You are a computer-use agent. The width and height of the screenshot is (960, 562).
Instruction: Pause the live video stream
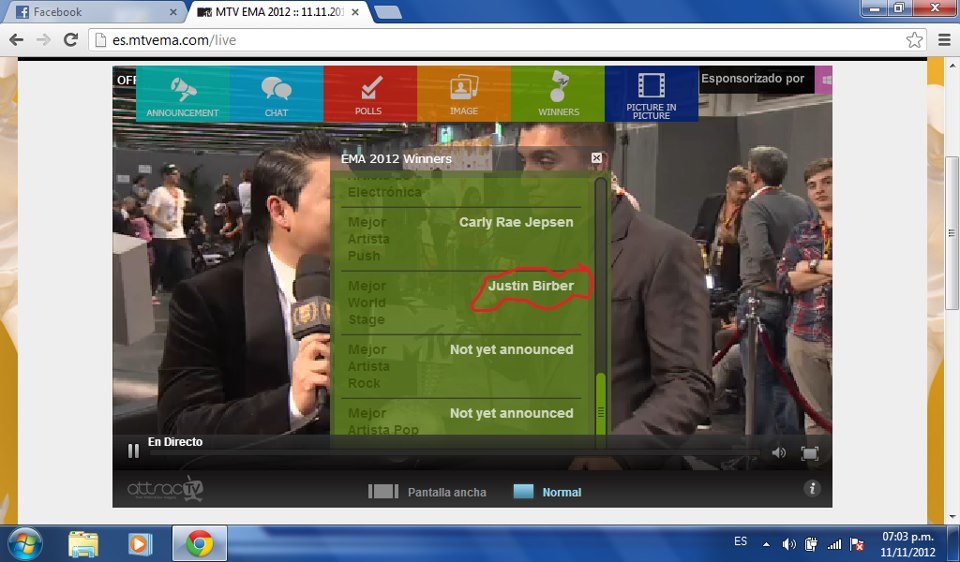133,451
